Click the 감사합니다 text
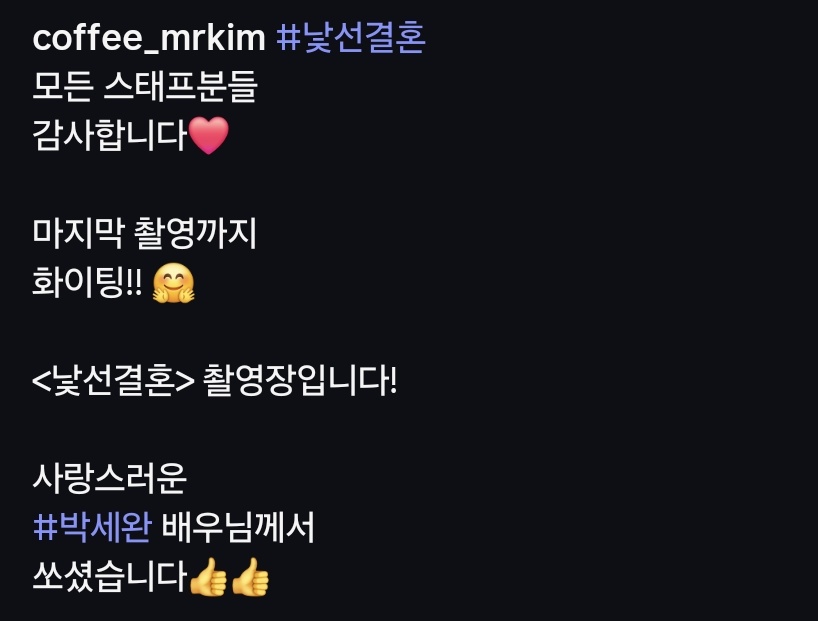 coord(110,135)
